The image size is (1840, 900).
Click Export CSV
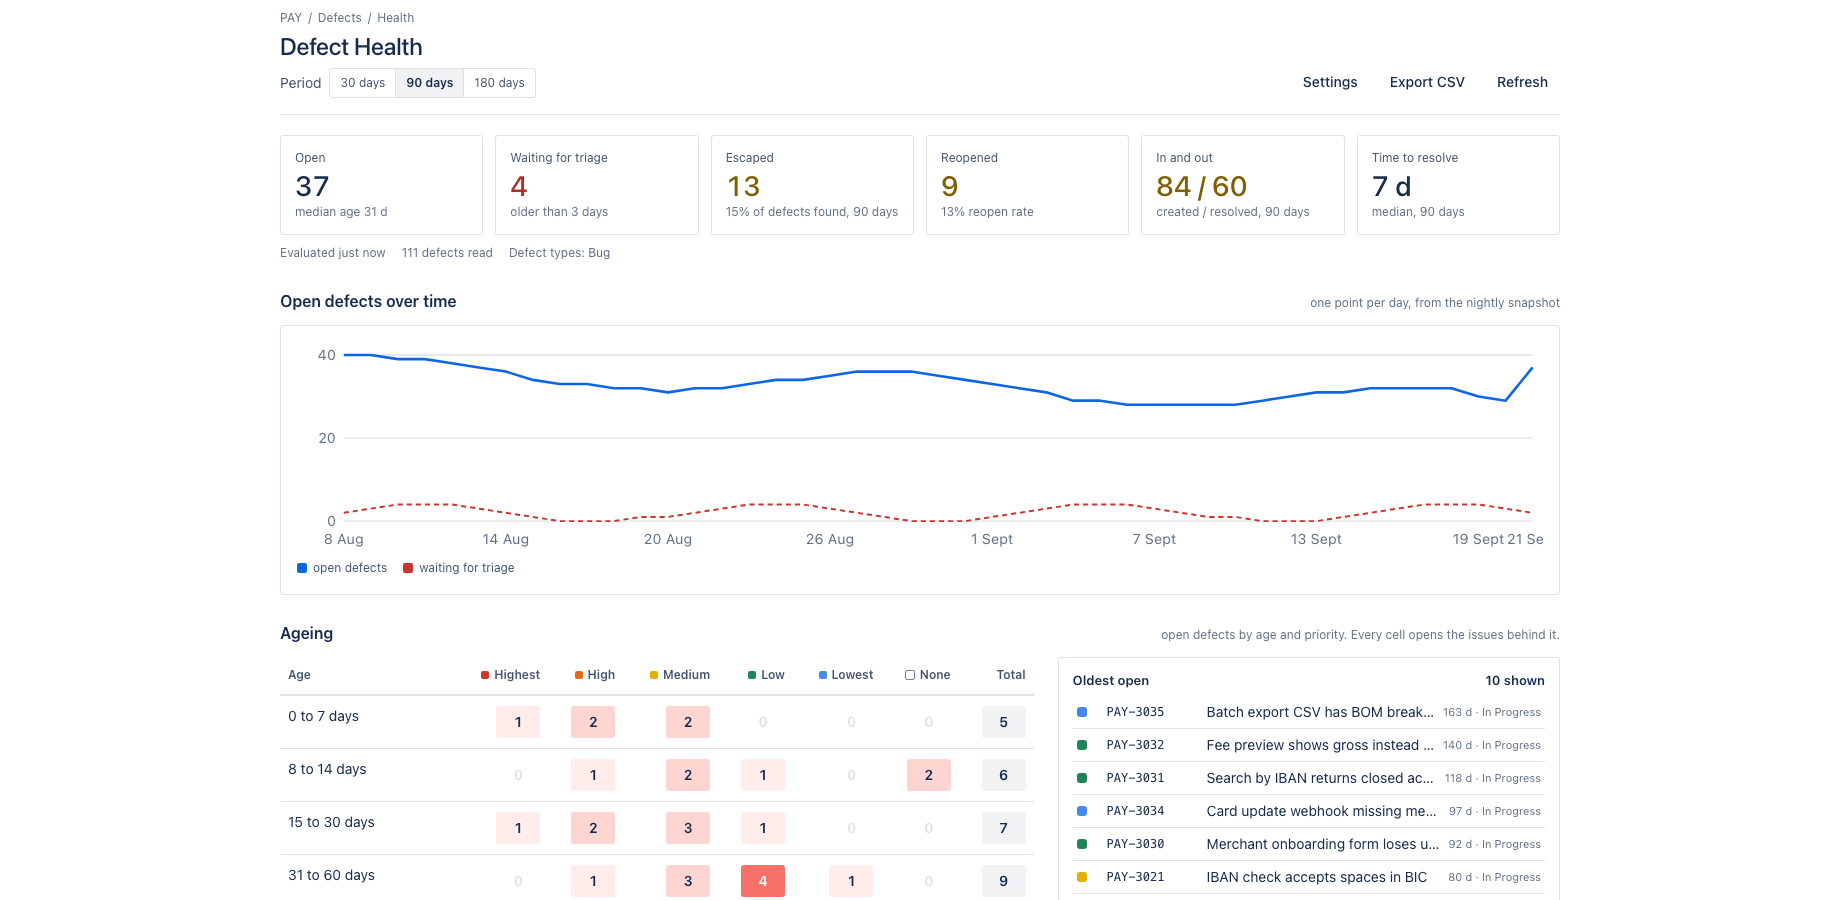[x=1427, y=82]
